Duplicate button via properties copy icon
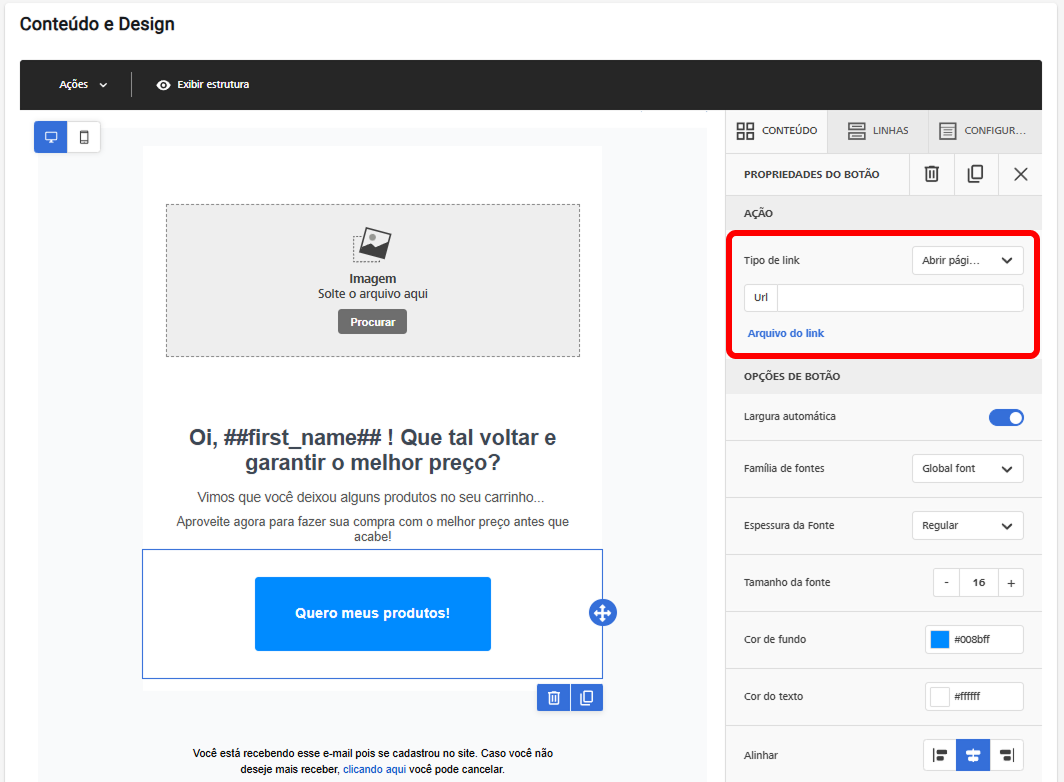1064x782 pixels. tap(975, 174)
